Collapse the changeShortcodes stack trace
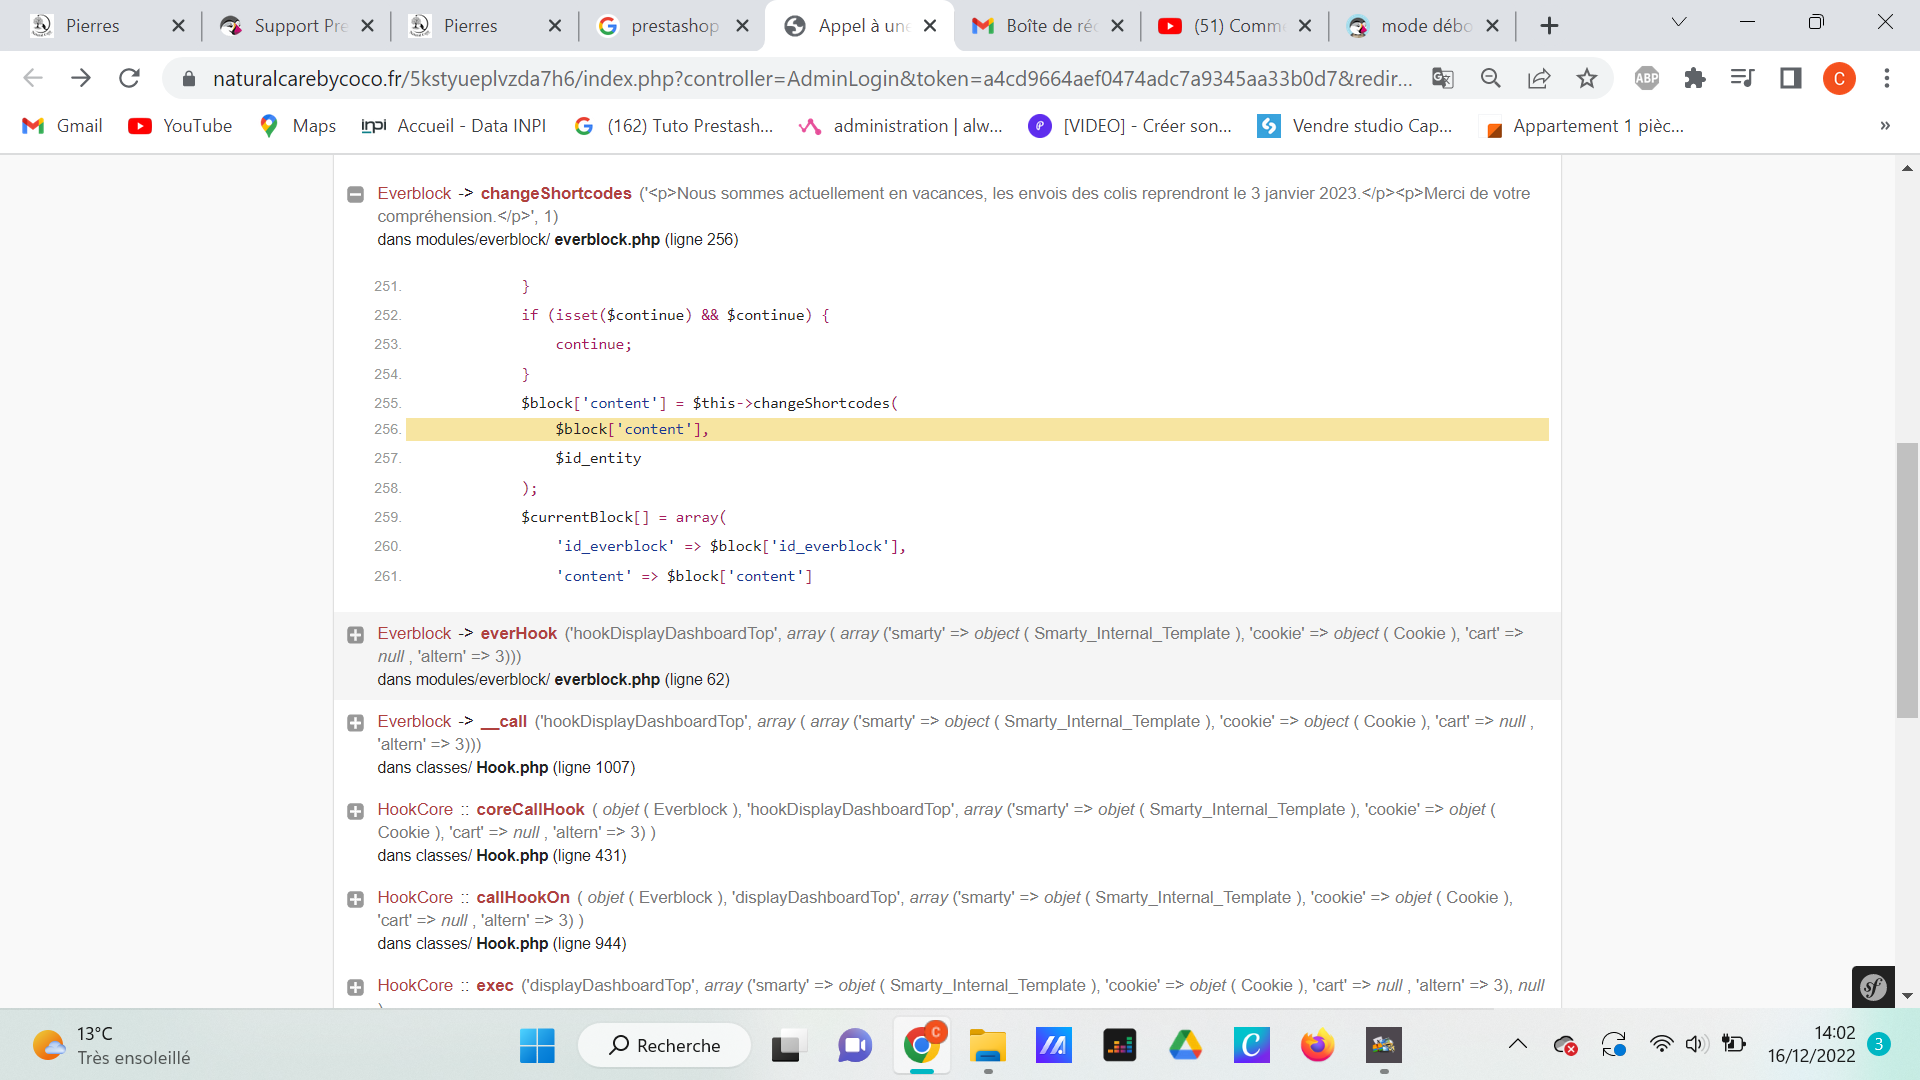The image size is (1920, 1080). coord(355,194)
